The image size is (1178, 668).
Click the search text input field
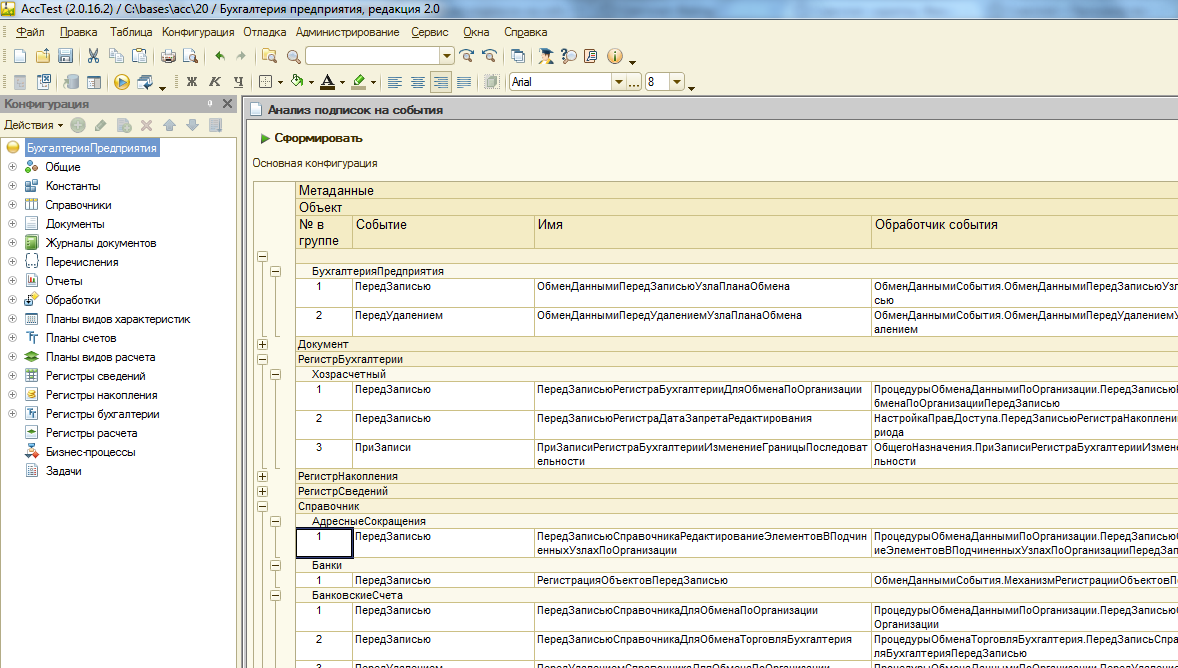click(372, 56)
